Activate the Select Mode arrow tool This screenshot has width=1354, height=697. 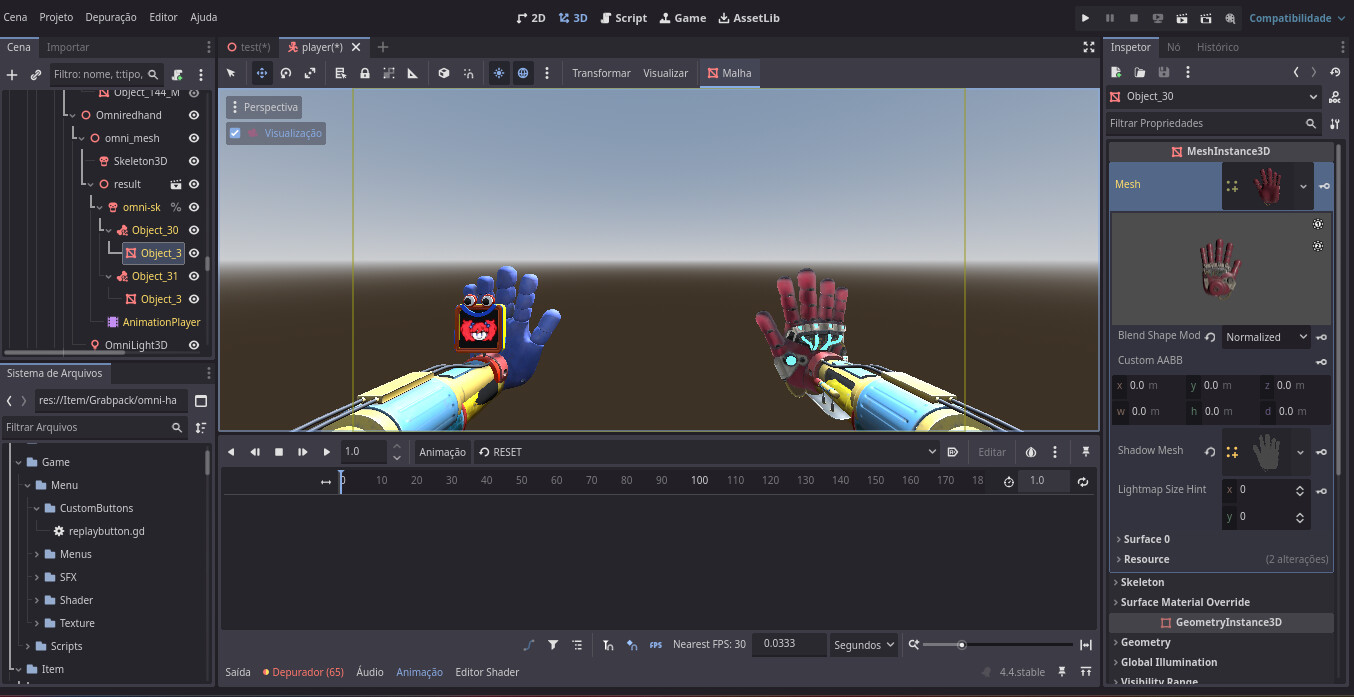coord(231,73)
